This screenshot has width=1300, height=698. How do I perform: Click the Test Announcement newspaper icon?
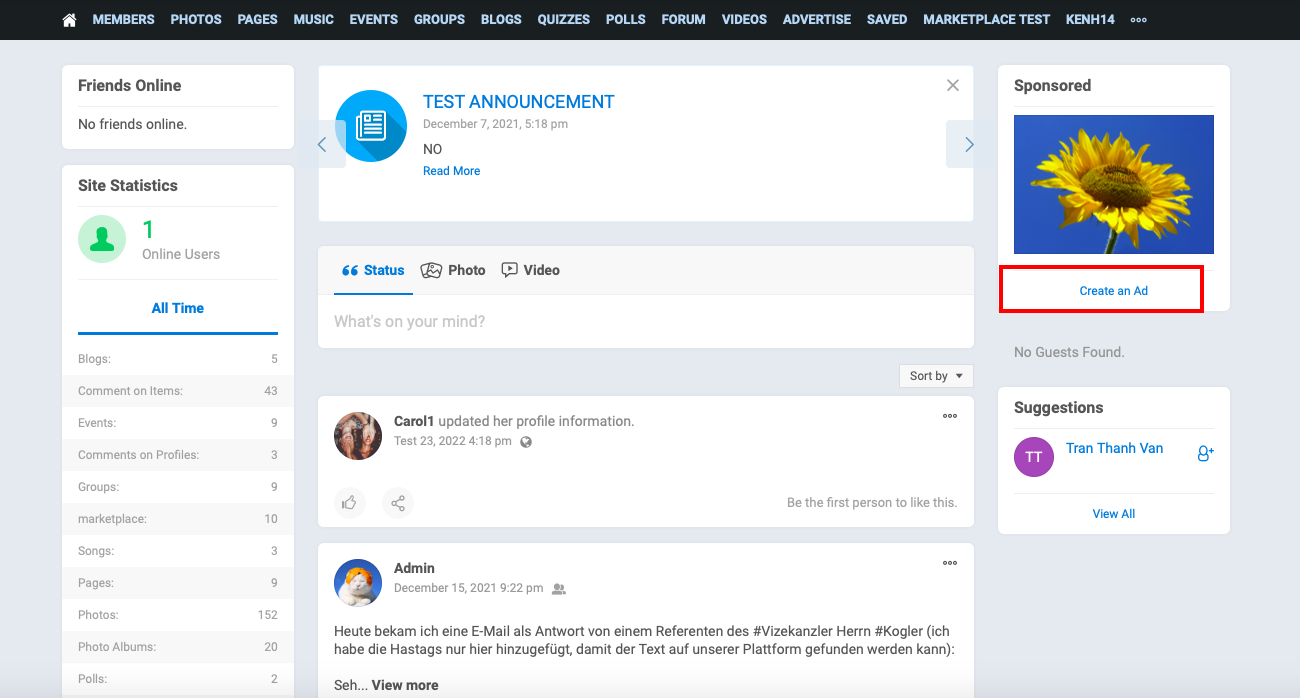coord(371,126)
